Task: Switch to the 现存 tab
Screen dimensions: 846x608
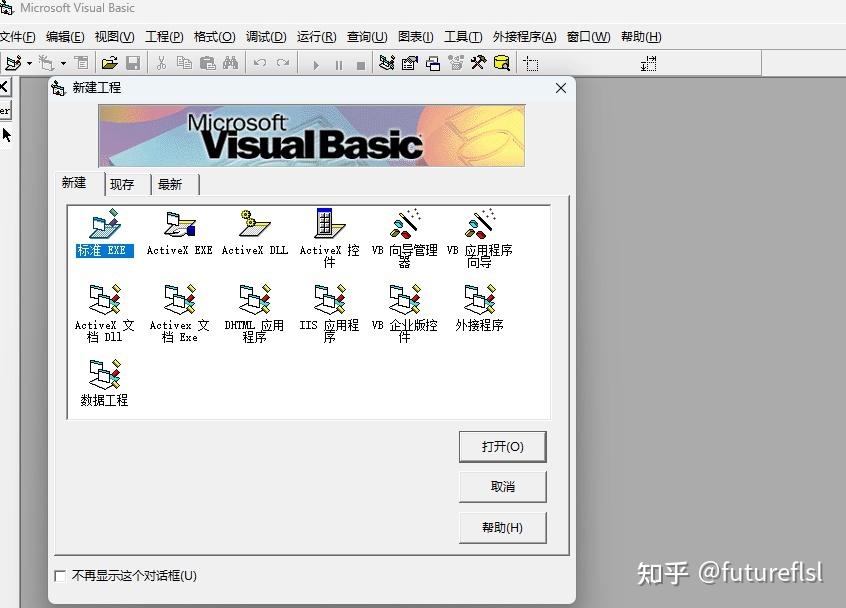Action: click(x=122, y=185)
